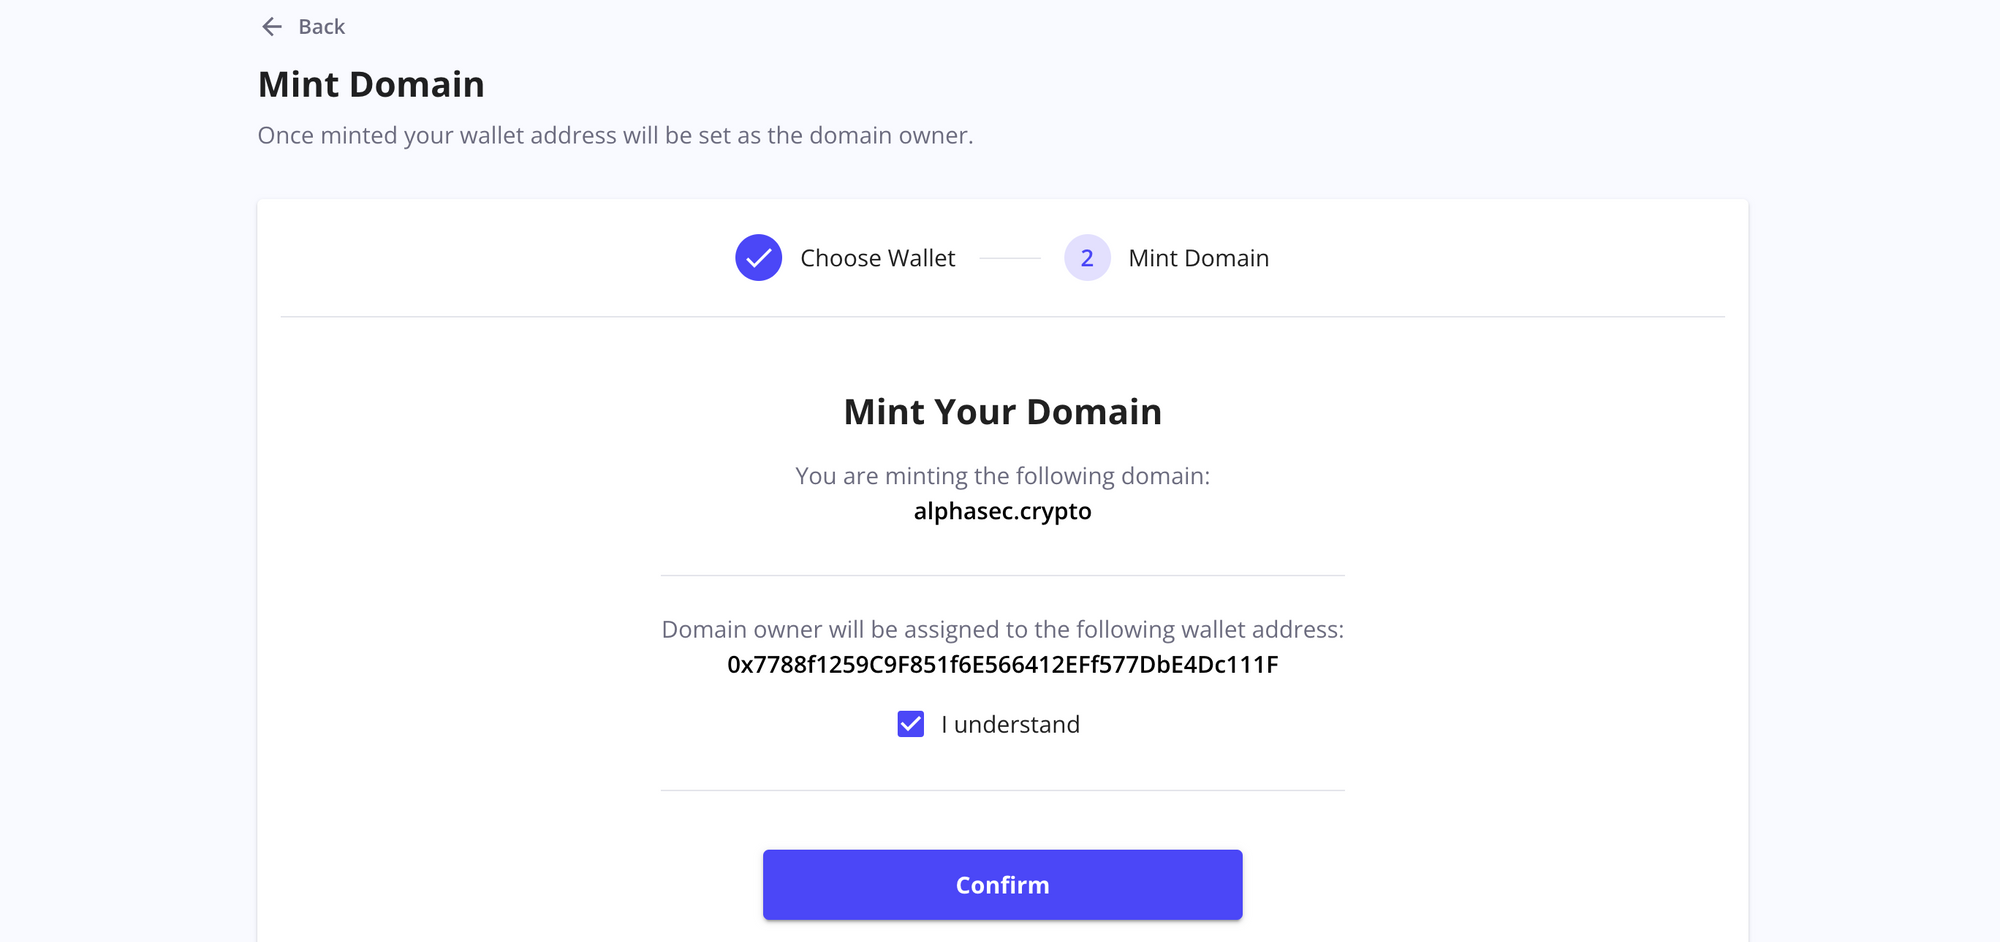
Task: Click the Choose Wallet step label
Action: point(877,257)
